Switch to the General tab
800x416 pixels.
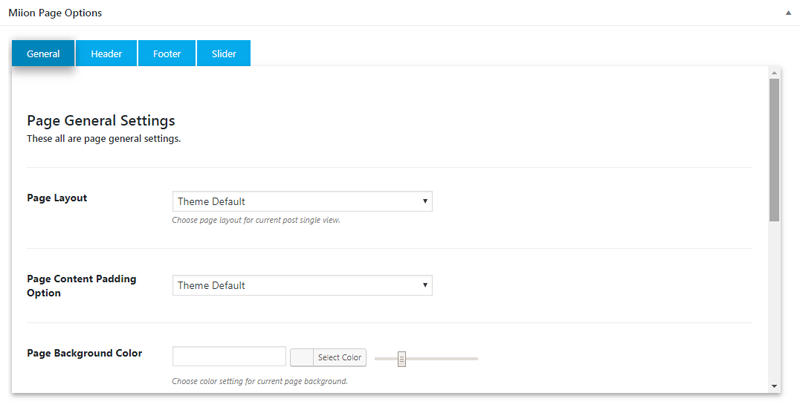click(43, 54)
